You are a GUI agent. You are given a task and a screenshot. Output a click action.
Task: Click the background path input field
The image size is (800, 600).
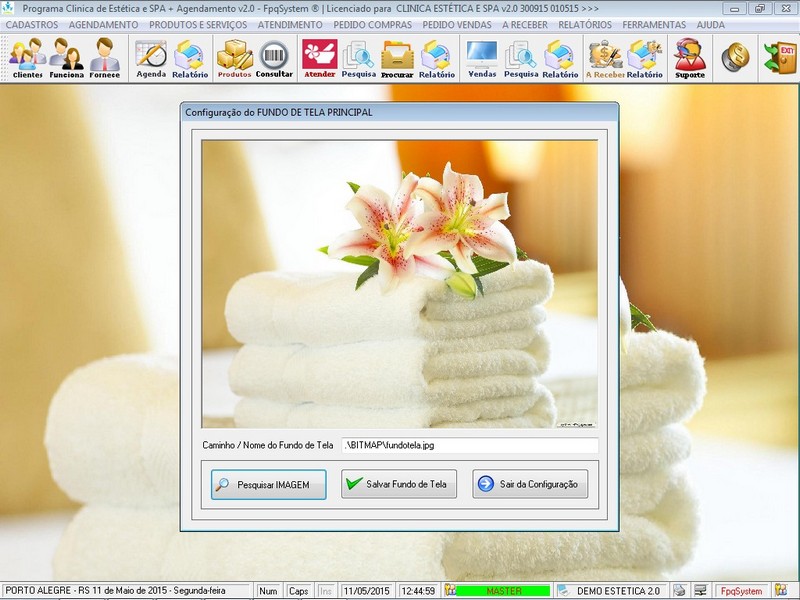tap(470, 445)
